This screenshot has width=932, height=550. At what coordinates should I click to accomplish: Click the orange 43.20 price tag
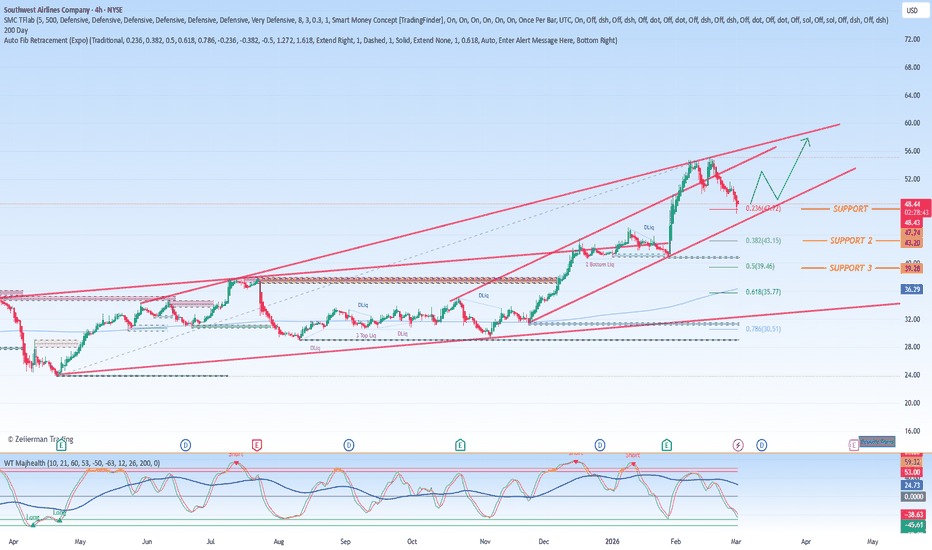tap(912, 243)
